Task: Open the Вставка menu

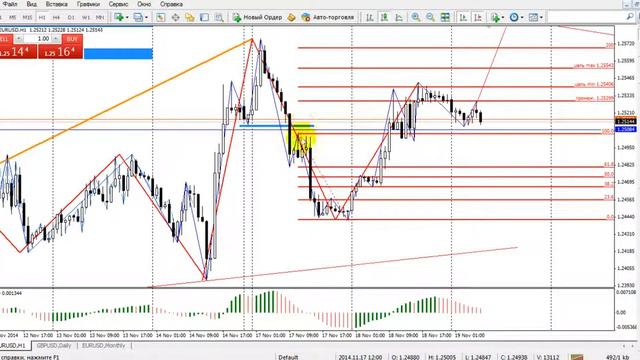Action: [56, 4]
